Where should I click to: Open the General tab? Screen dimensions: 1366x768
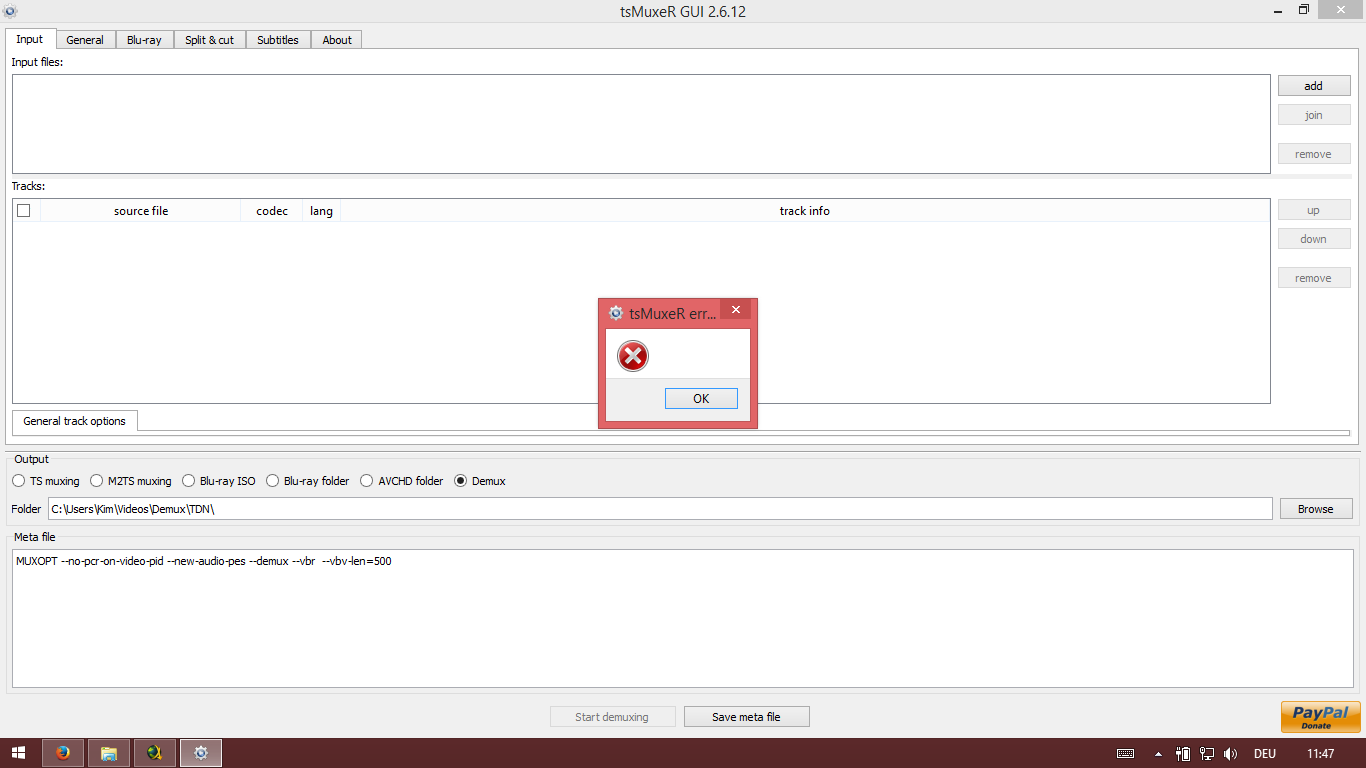click(85, 40)
